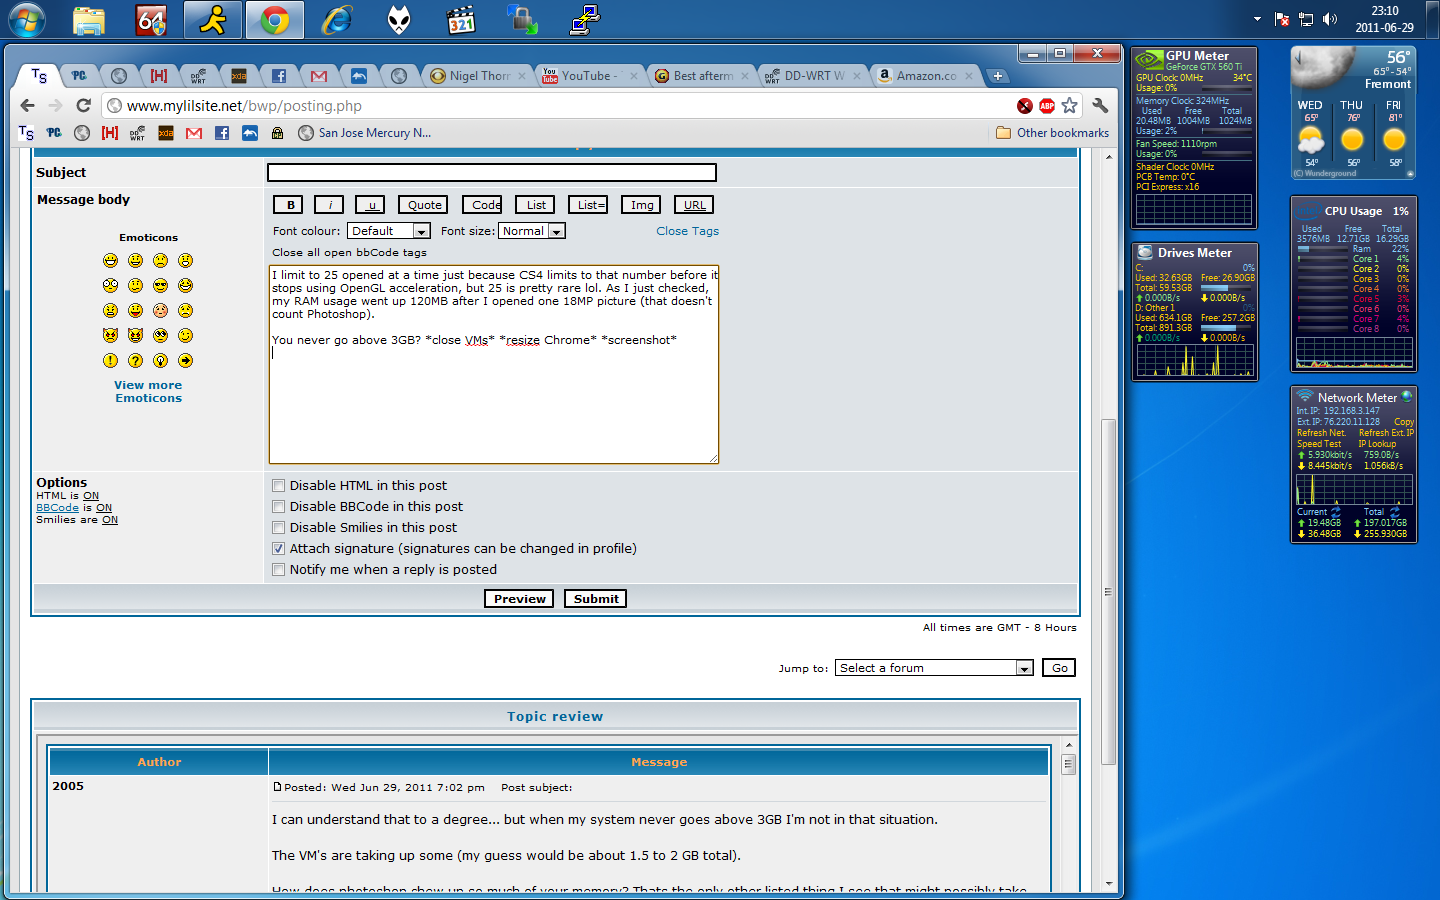Open the xda bookmark in bookmarks bar
Image resolution: width=1440 pixels, height=900 pixels.
point(166,133)
